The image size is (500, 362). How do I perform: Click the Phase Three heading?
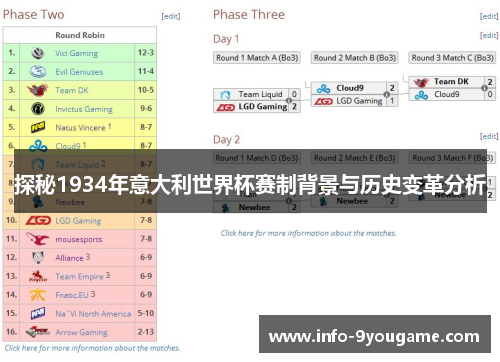point(249,15)
